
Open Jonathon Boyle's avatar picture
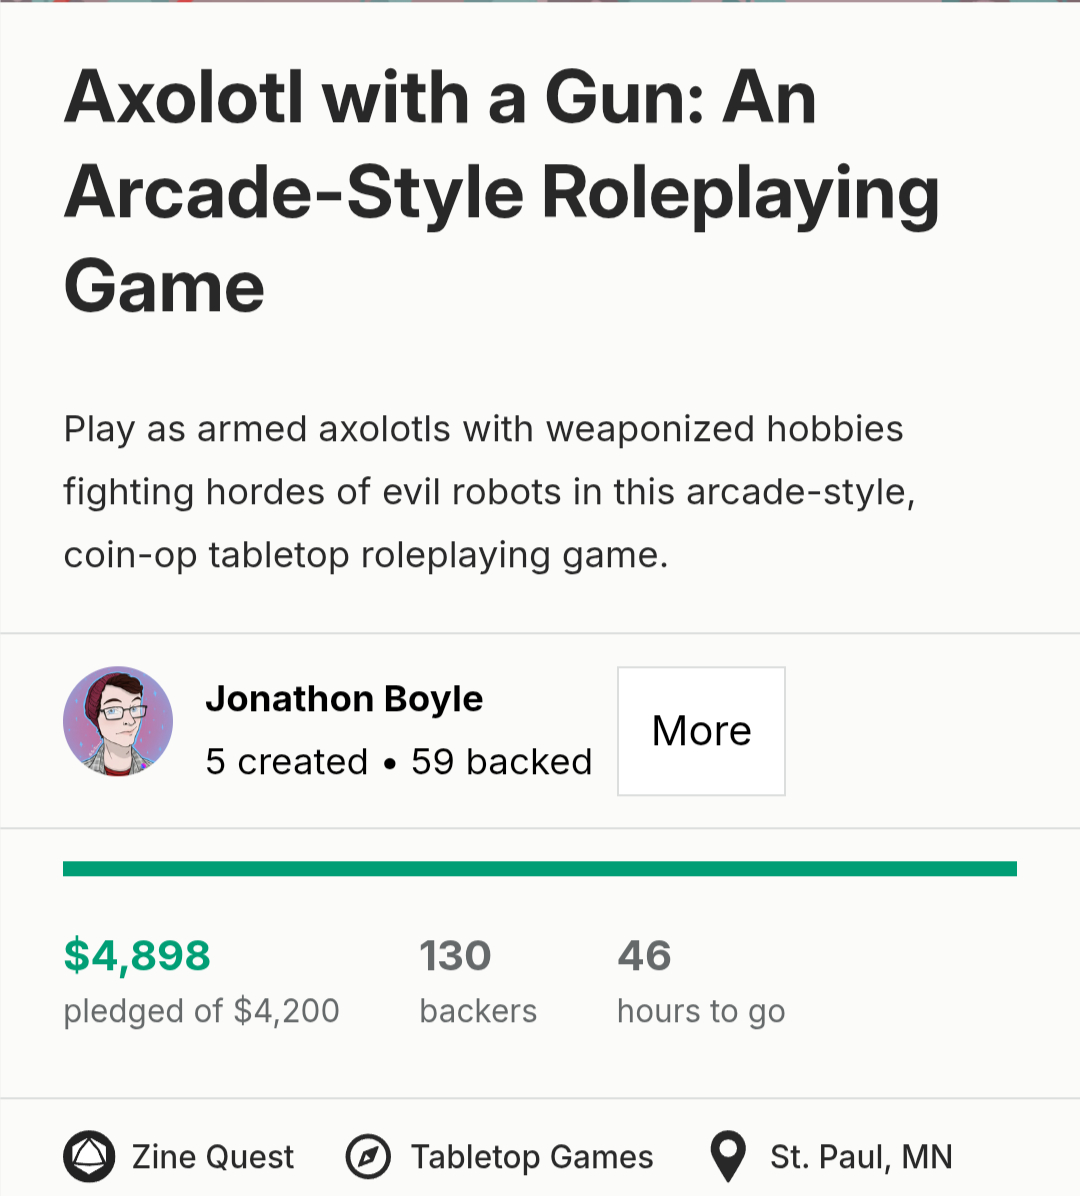[118, 722]
